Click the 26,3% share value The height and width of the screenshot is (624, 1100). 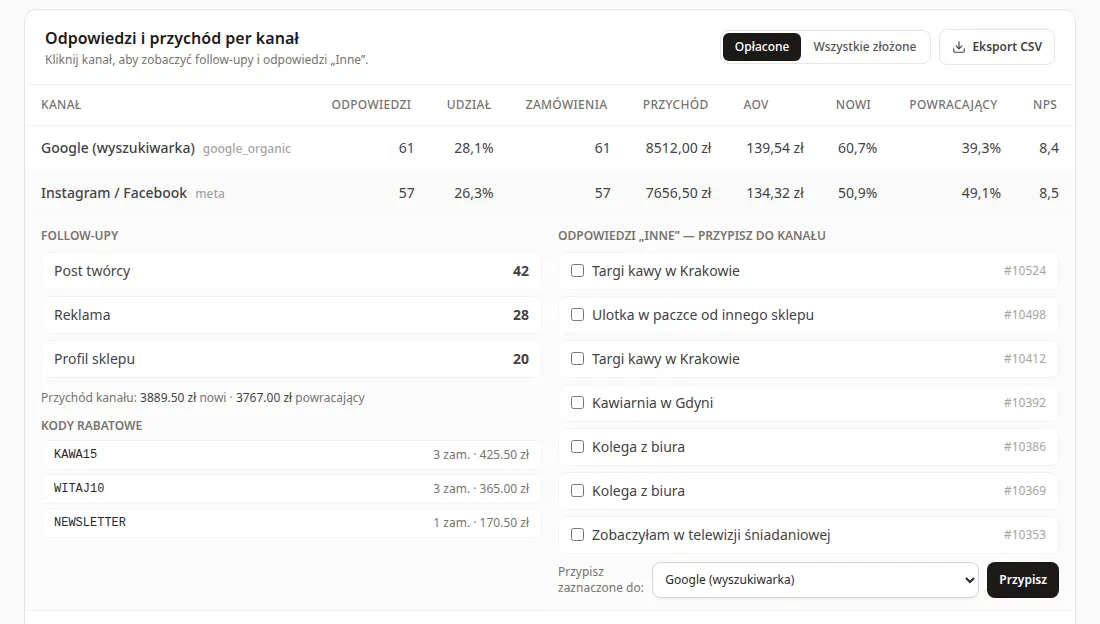(474, 193)
